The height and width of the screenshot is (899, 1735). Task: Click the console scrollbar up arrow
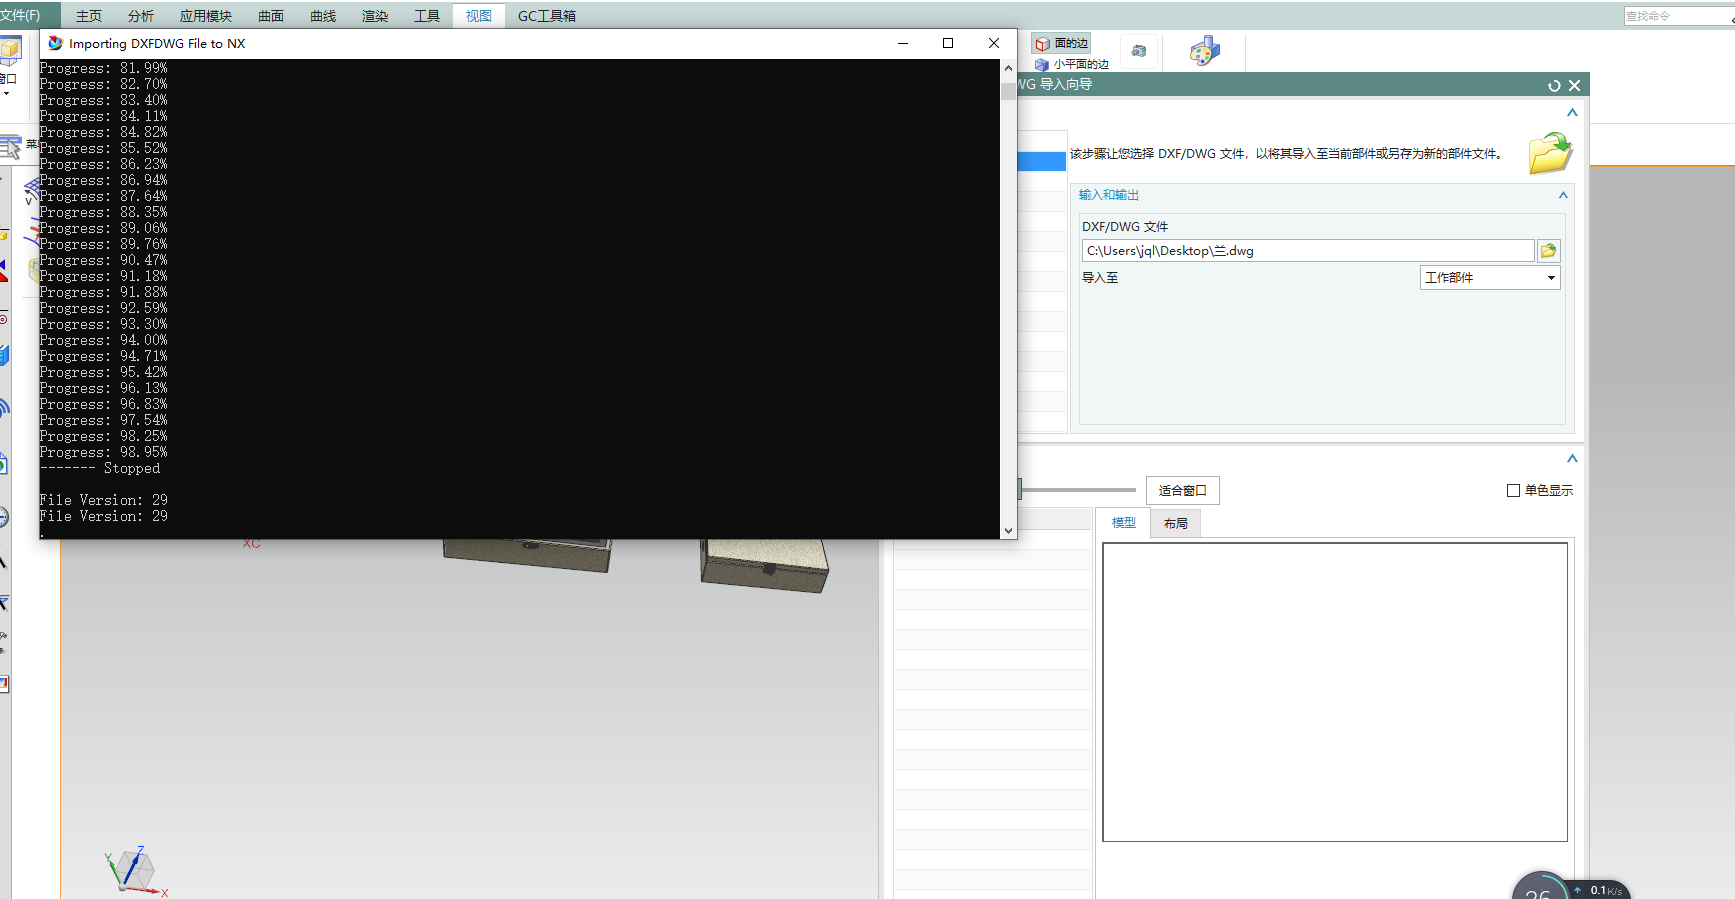point(1008,68)
